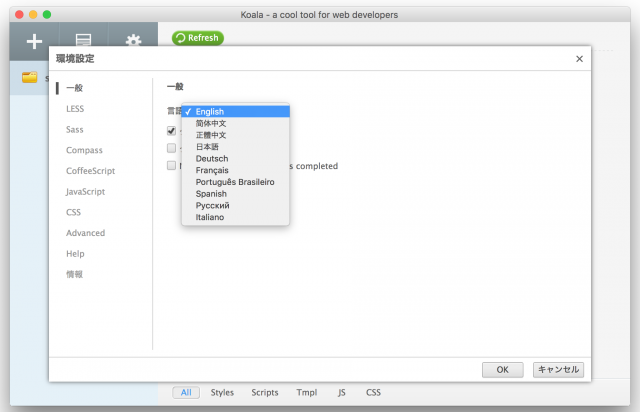
Task: Pick Português Brasileiro language option
Action: (x=235, y=182)
